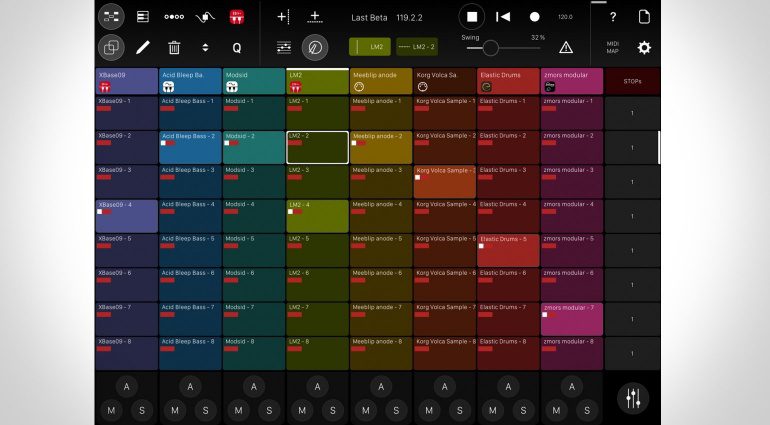Select the pencil edit tool
The width and height of the screenshot is (770, 425).
pos(142,47)
